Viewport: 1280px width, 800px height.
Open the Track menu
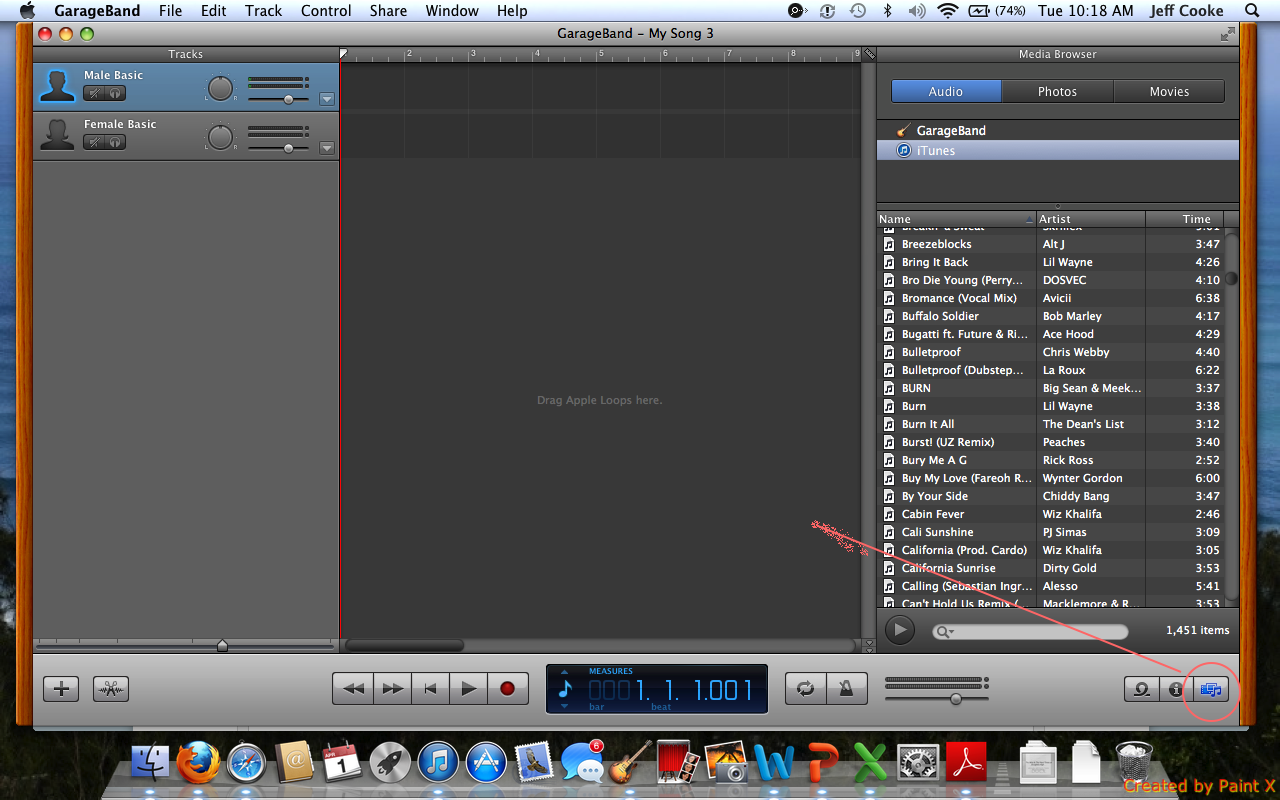click(263, 11)
